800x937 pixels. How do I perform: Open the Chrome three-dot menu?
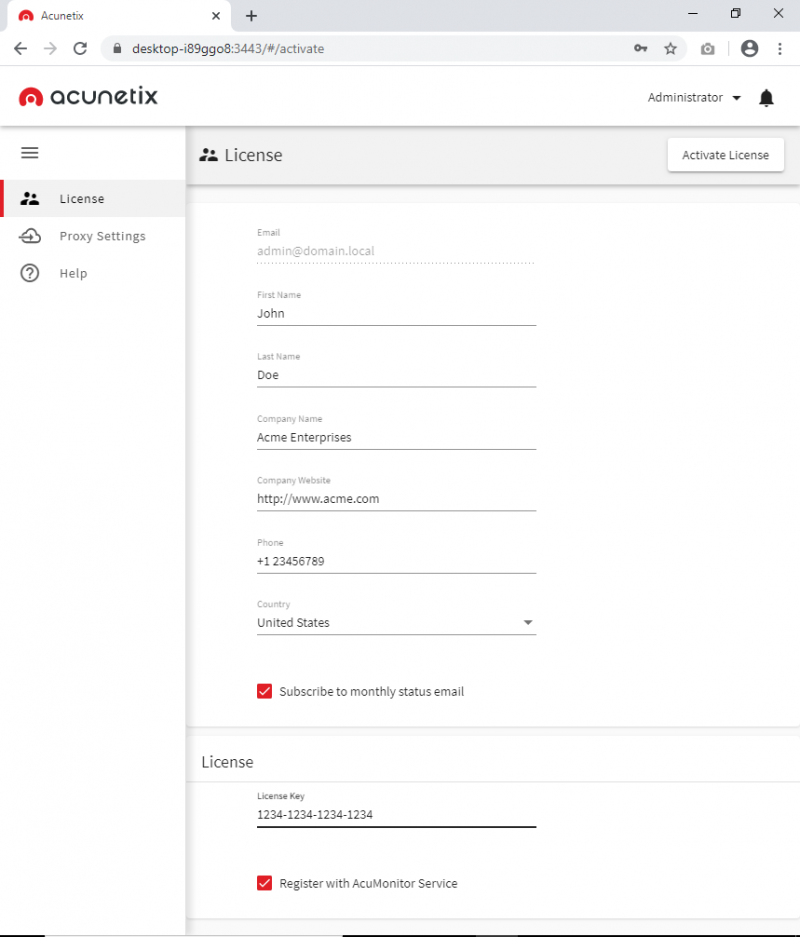(x=780, y=48)
